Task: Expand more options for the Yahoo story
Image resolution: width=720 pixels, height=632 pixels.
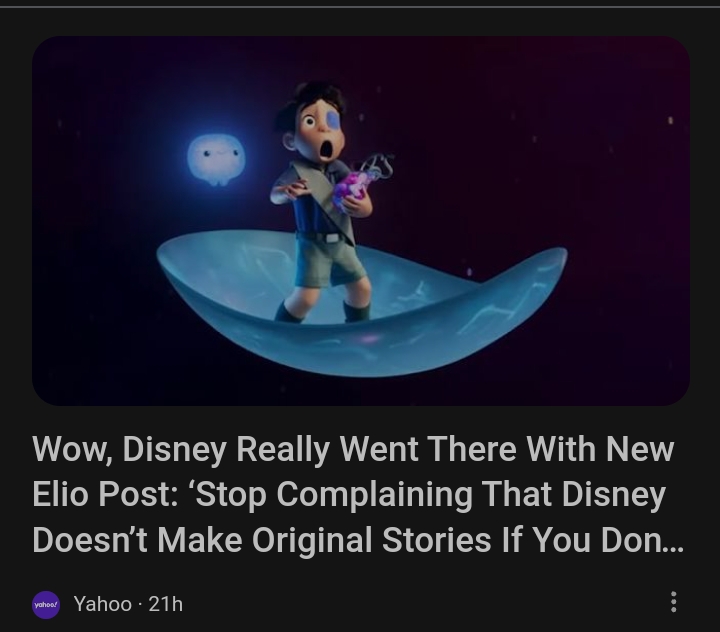Action: pos(673,602)
